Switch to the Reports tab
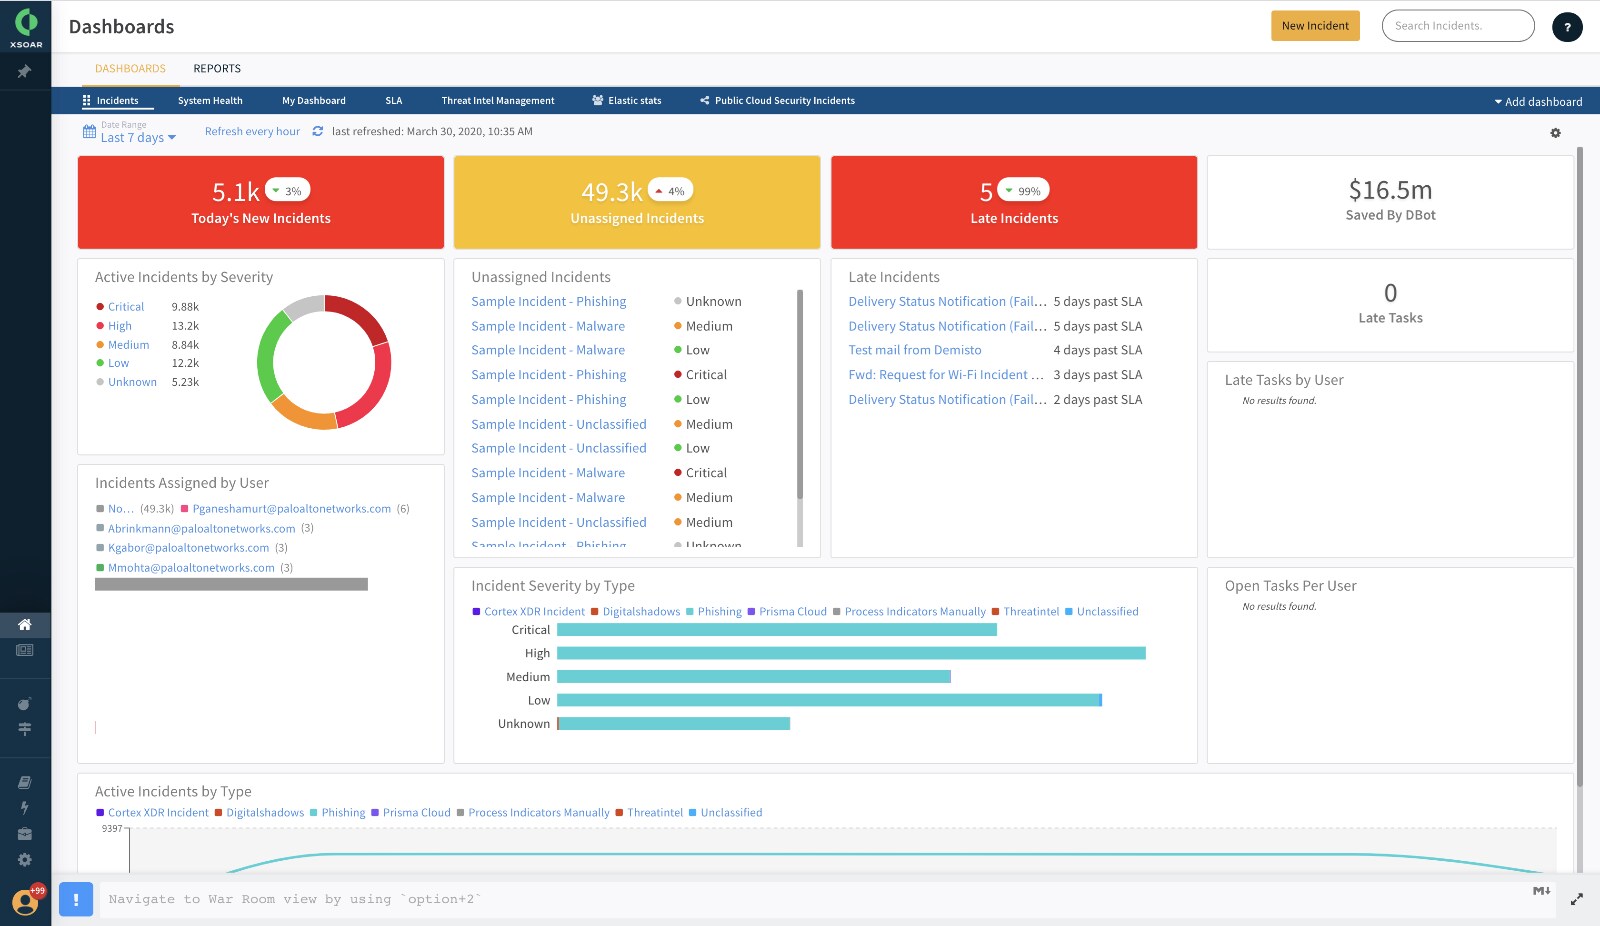 pos(217,69)
